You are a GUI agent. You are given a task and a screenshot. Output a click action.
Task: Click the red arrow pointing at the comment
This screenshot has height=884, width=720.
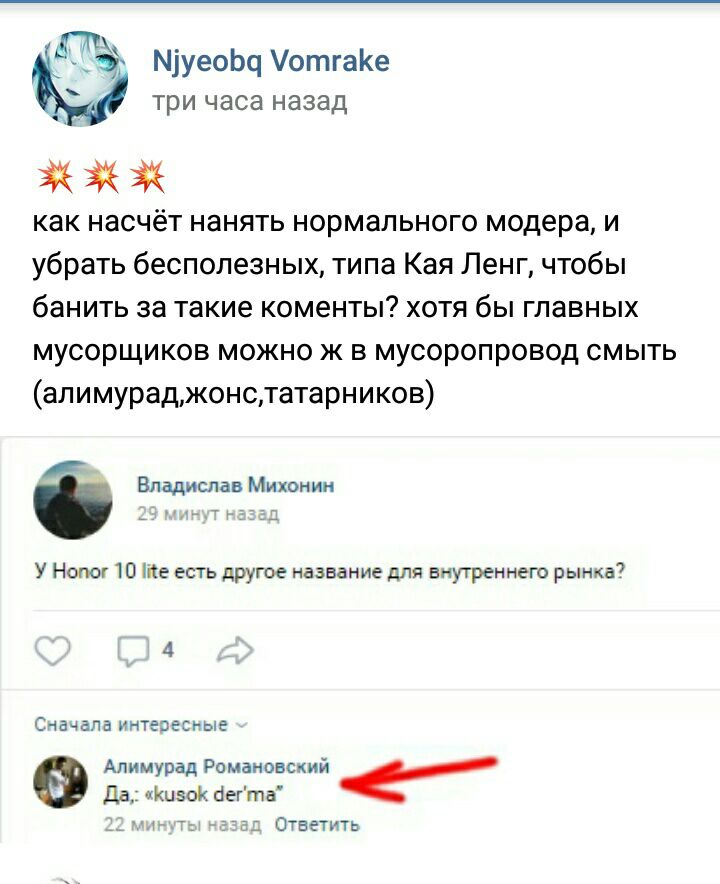coord(418,779)
